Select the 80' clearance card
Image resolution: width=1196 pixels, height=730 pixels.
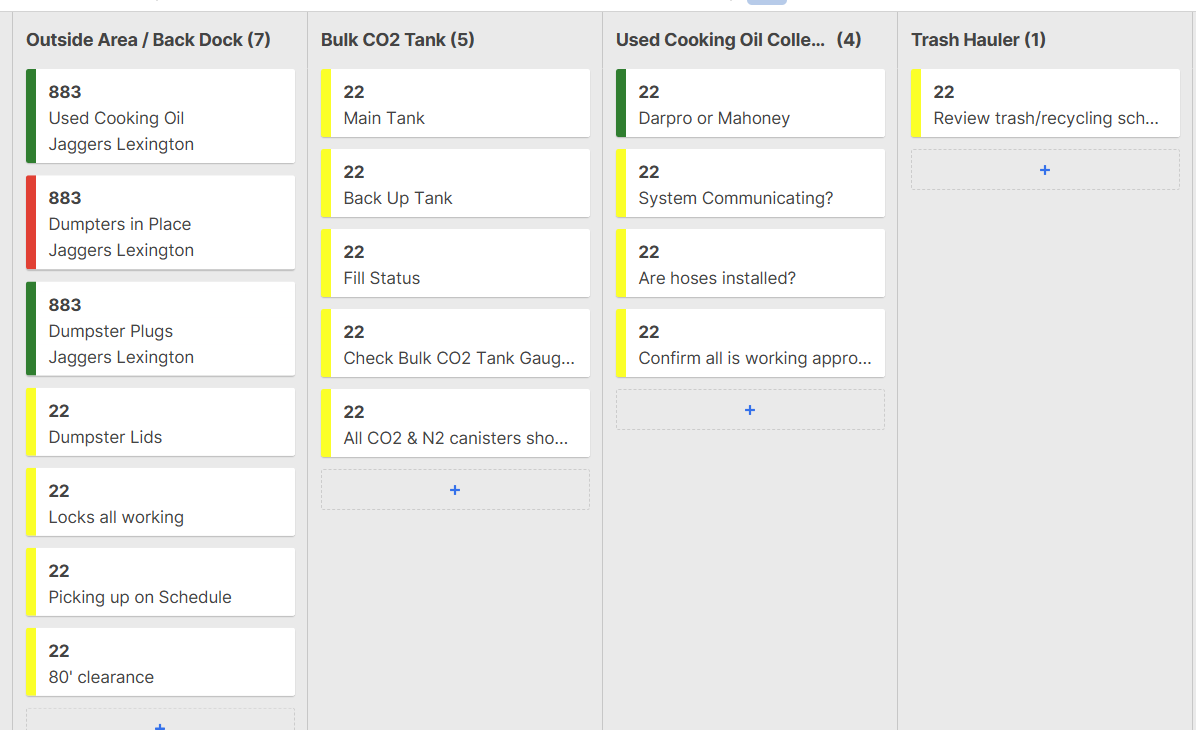pyautogui.click(x=160, y=663)
